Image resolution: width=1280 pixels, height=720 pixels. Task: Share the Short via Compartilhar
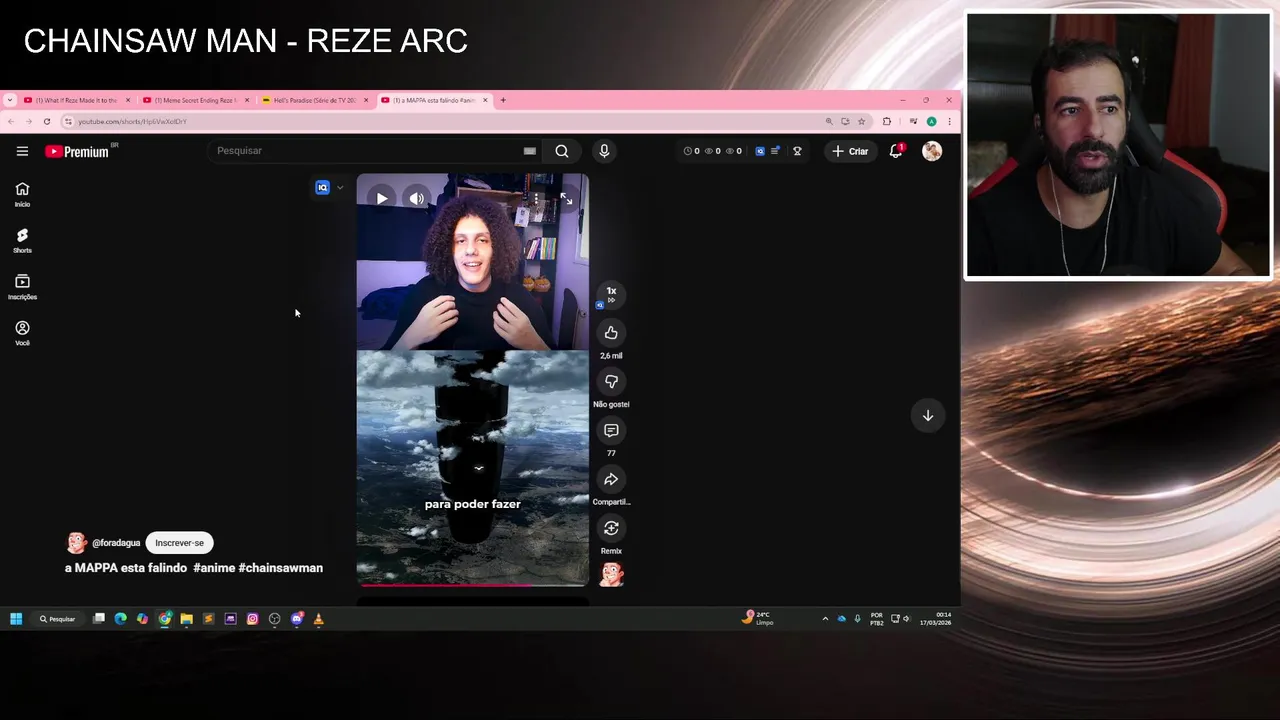coord(611,479)
